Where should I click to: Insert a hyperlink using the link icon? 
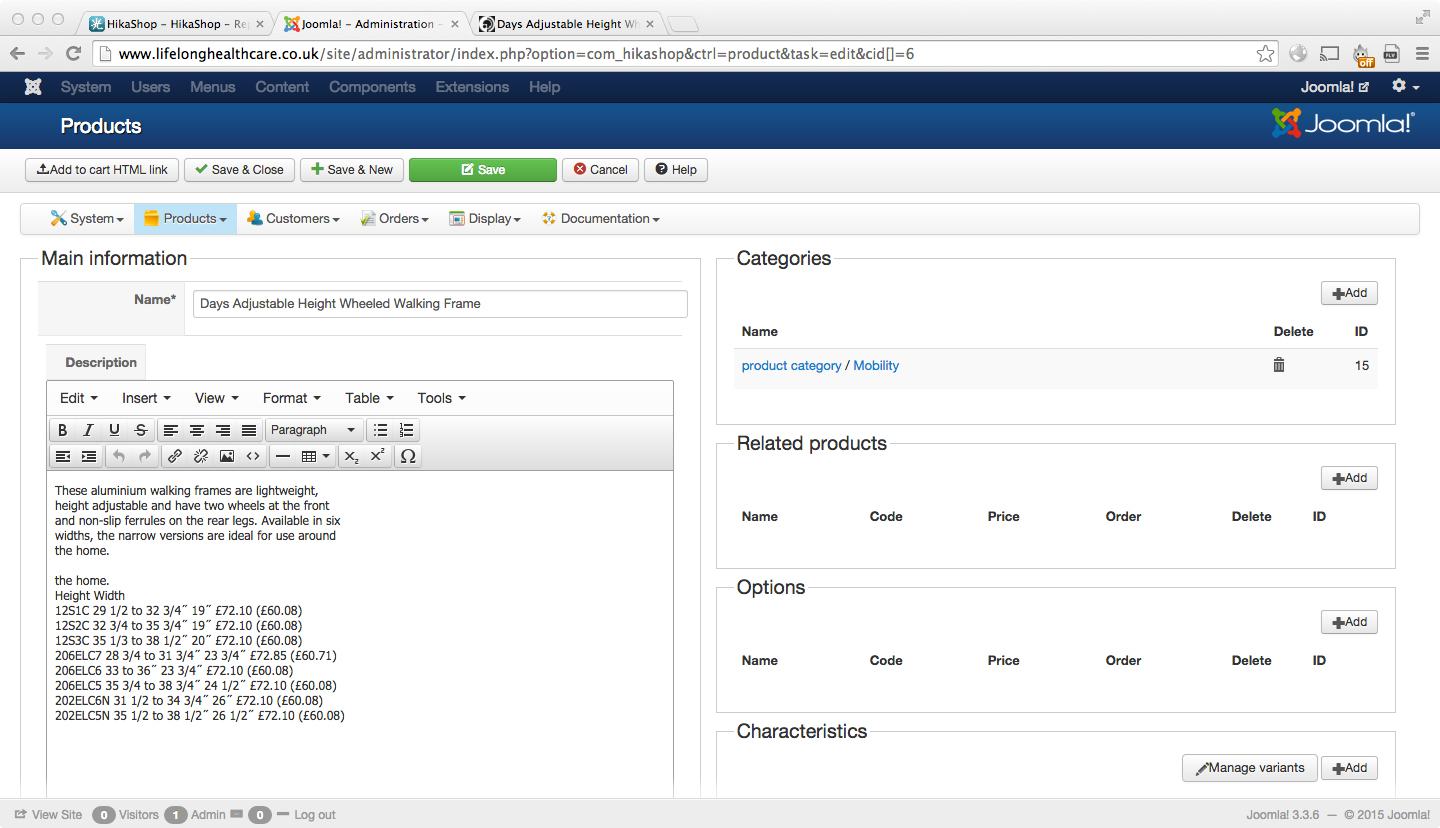pyautogui.click(x=175, y=456)
